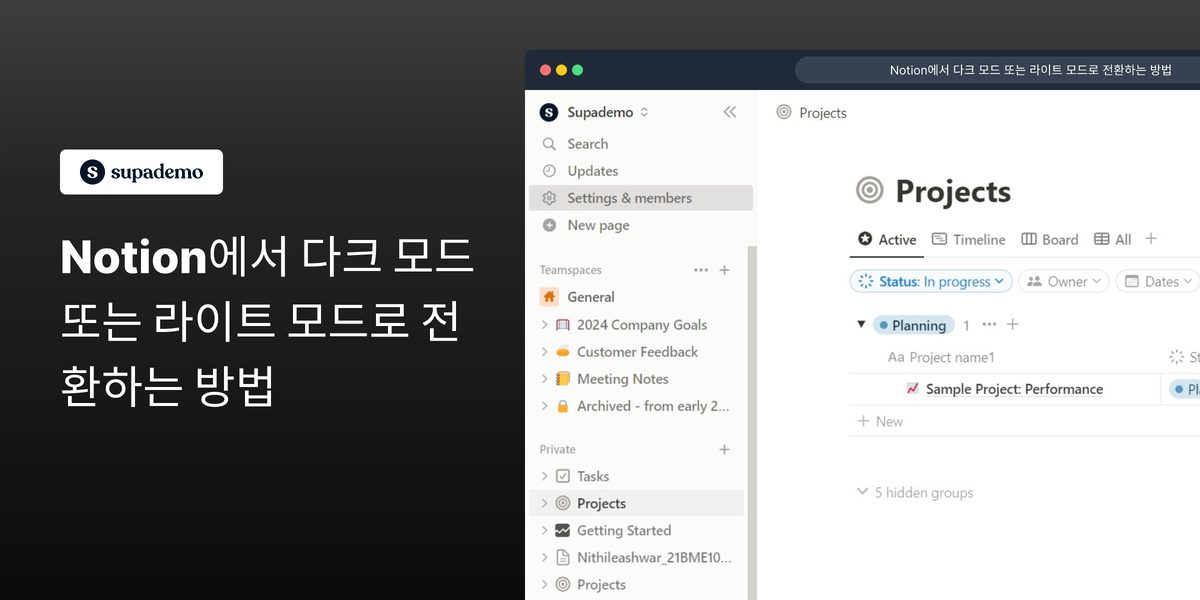Click the Updates clock icon
Image resolution: width=1200 pixels, height=600 pixels.
[549, 171]
